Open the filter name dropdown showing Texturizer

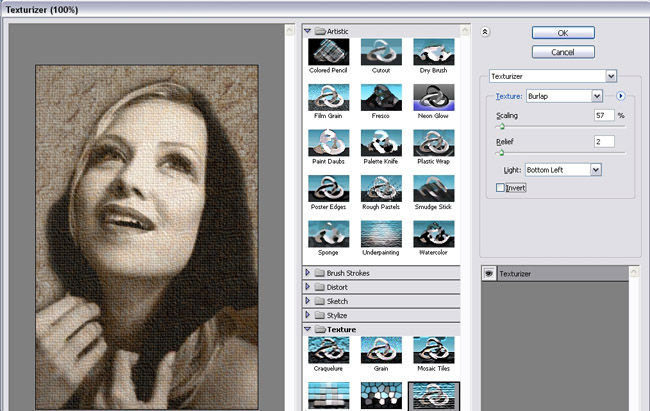pos(552,76)
